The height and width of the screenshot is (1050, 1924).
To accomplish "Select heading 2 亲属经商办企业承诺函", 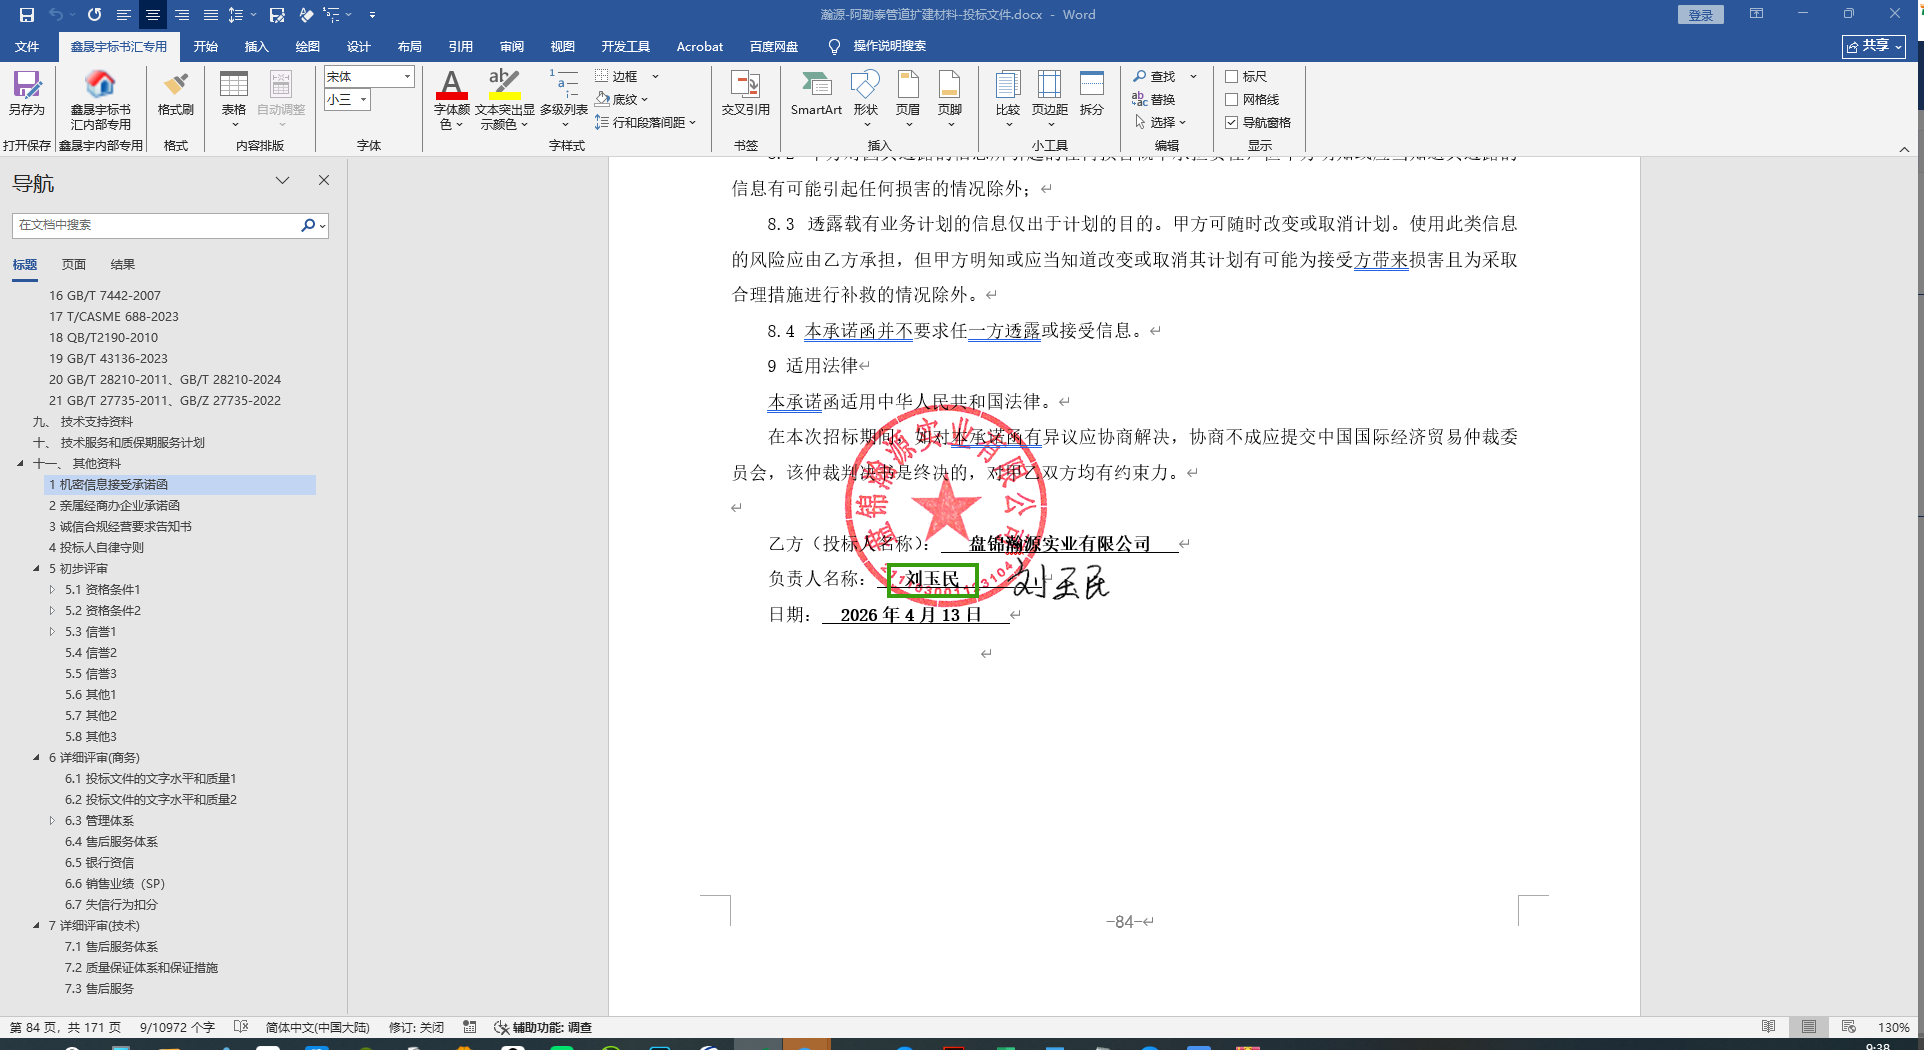I will point(115,506).
